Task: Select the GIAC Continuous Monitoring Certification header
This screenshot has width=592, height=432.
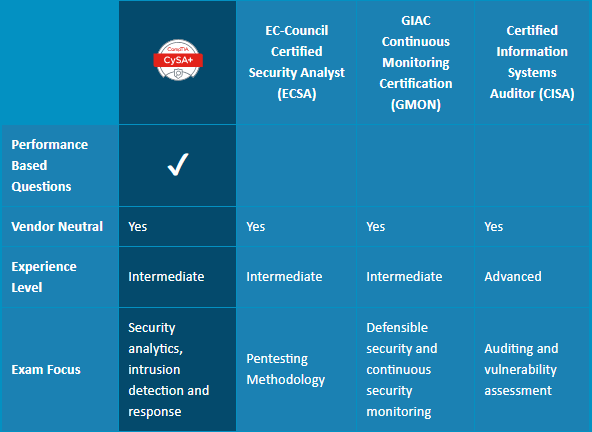Action: [416, 62]
